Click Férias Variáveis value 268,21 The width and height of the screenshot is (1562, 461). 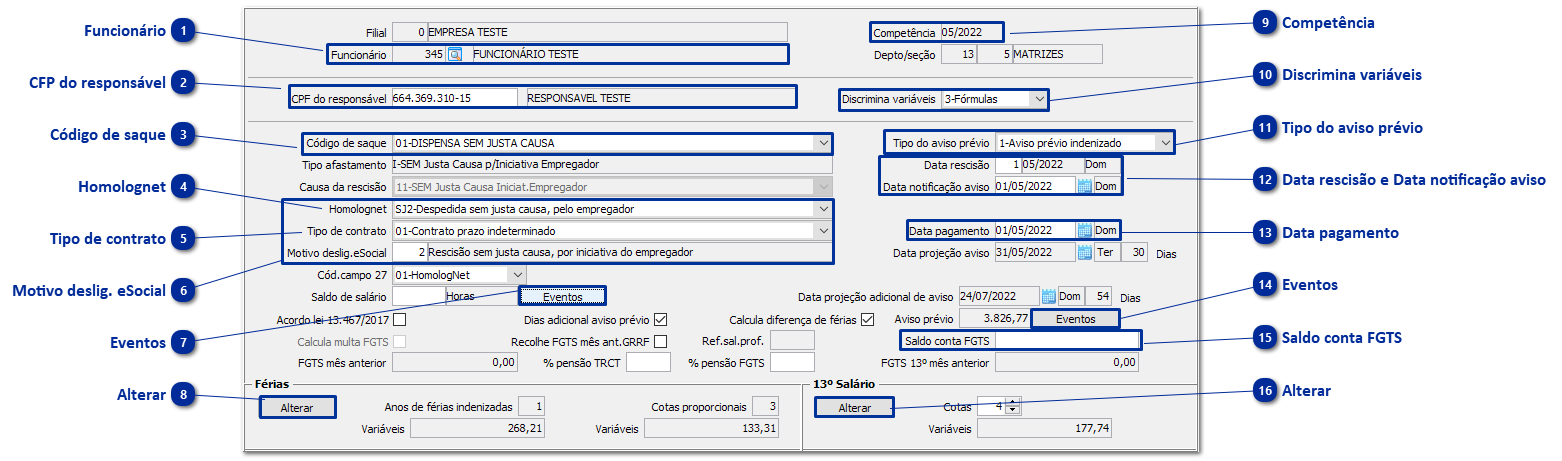coord(478,428)
